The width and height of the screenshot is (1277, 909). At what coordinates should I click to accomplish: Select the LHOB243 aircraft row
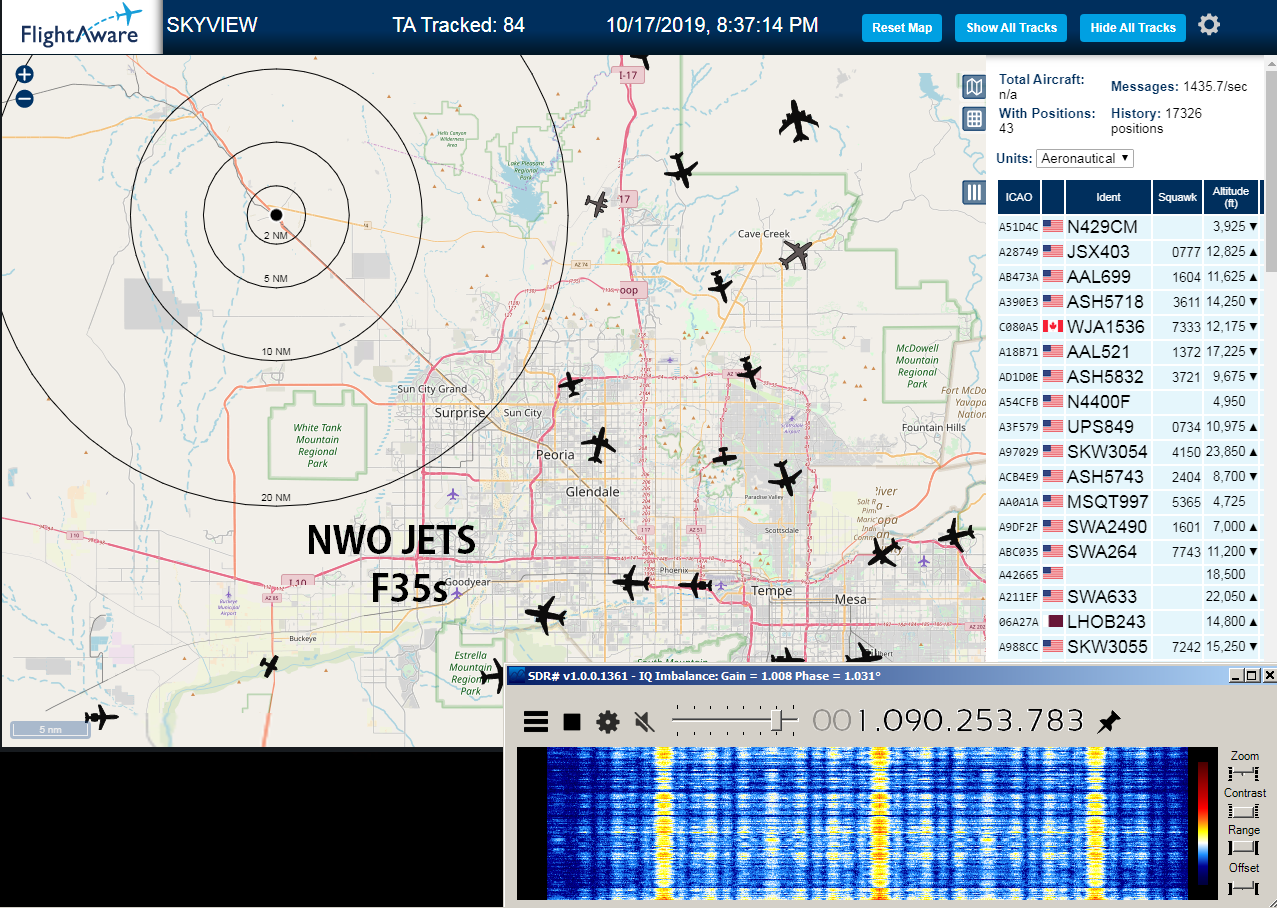click(1130, 622)
